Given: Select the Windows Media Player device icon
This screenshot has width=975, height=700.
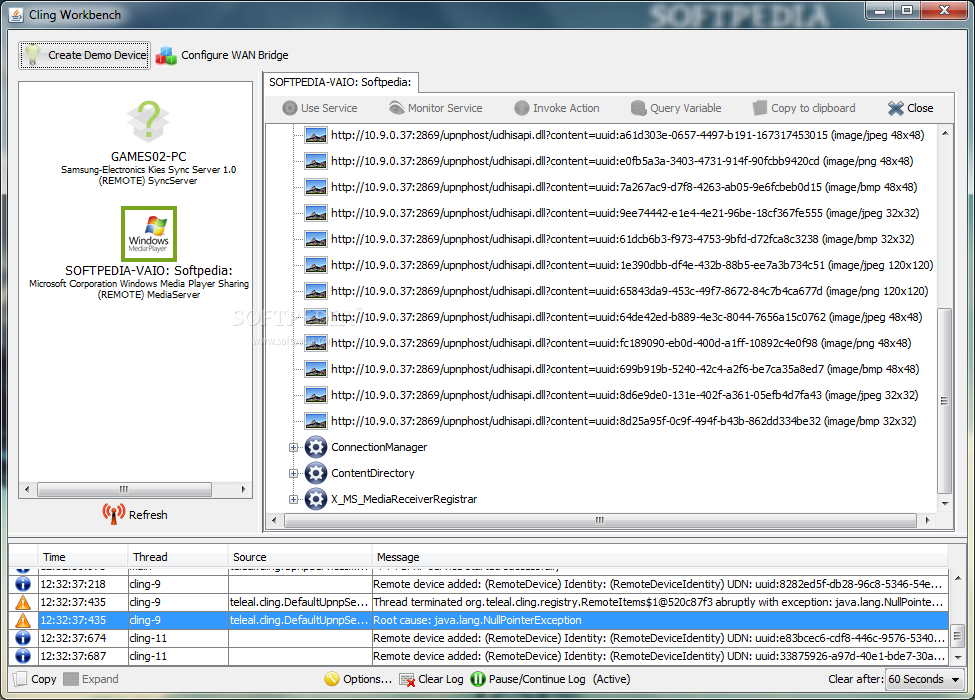Looking at the screenshot, I should point(149,234).
